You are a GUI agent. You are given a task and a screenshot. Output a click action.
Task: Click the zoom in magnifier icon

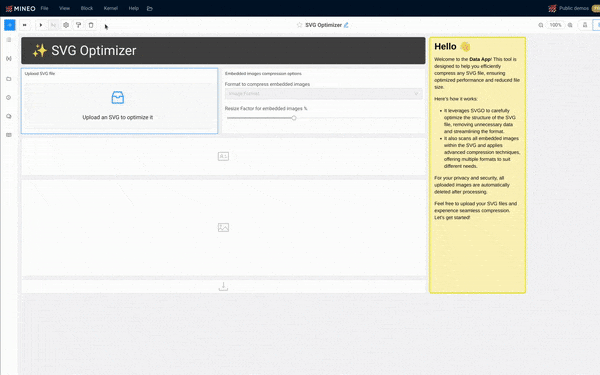tap(570, 25)
